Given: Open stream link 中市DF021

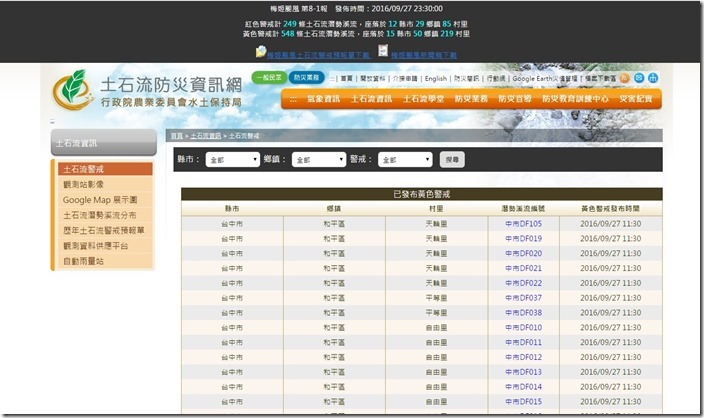Looking at the screenshot, I should click(524, 268).
